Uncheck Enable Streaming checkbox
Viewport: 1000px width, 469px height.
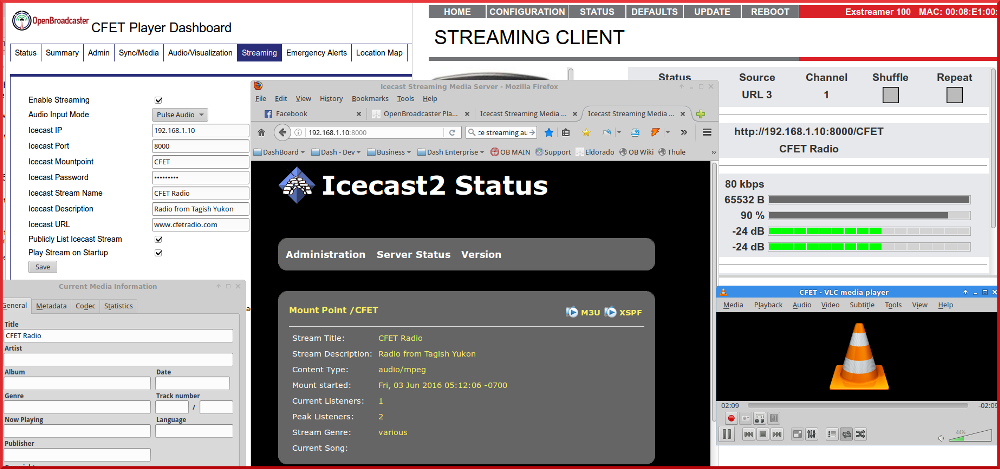pos(159,100)
